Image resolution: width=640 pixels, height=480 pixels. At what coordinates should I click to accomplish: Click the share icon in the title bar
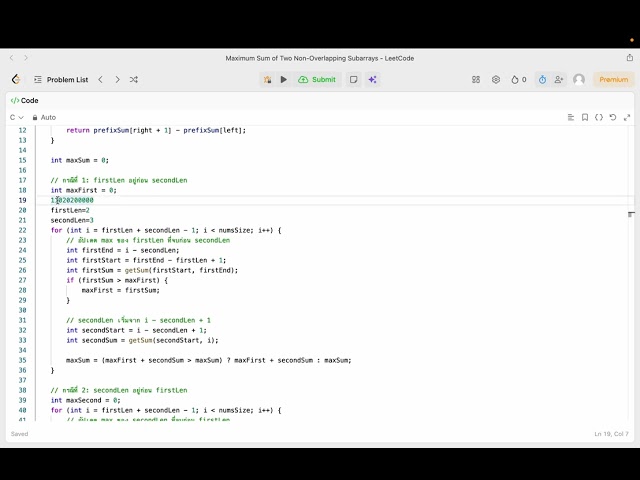point(630,58)
